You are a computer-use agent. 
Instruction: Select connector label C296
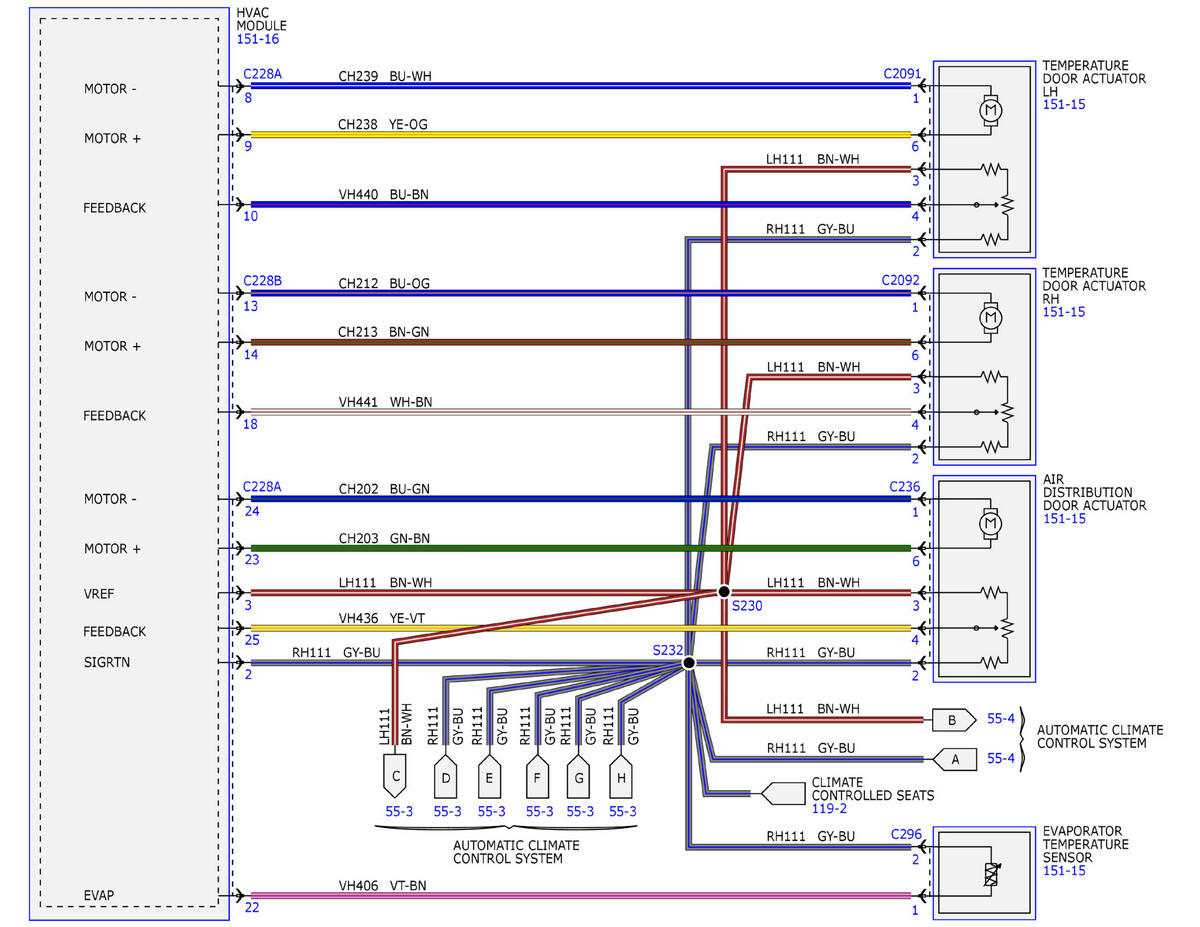pos(904,833)
